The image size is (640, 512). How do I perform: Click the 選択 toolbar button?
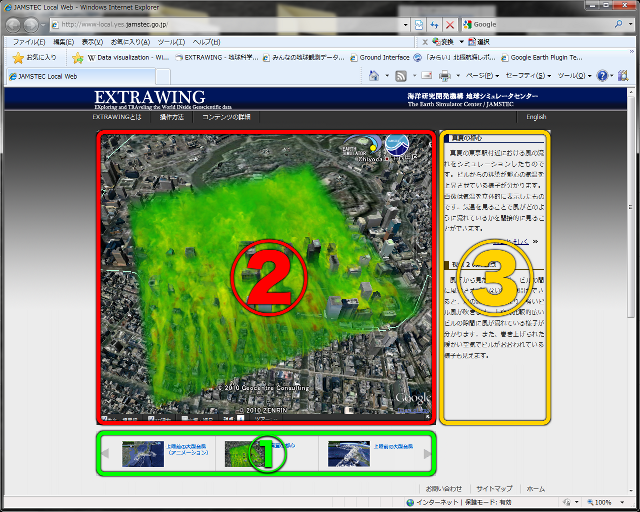tap(479, 42)
